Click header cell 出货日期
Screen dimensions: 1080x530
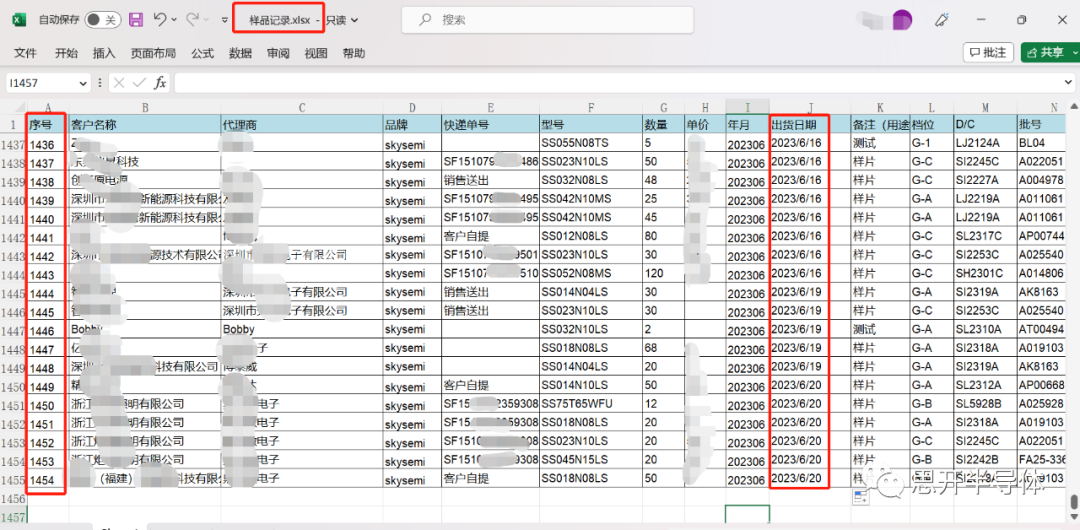pos(809,125)
